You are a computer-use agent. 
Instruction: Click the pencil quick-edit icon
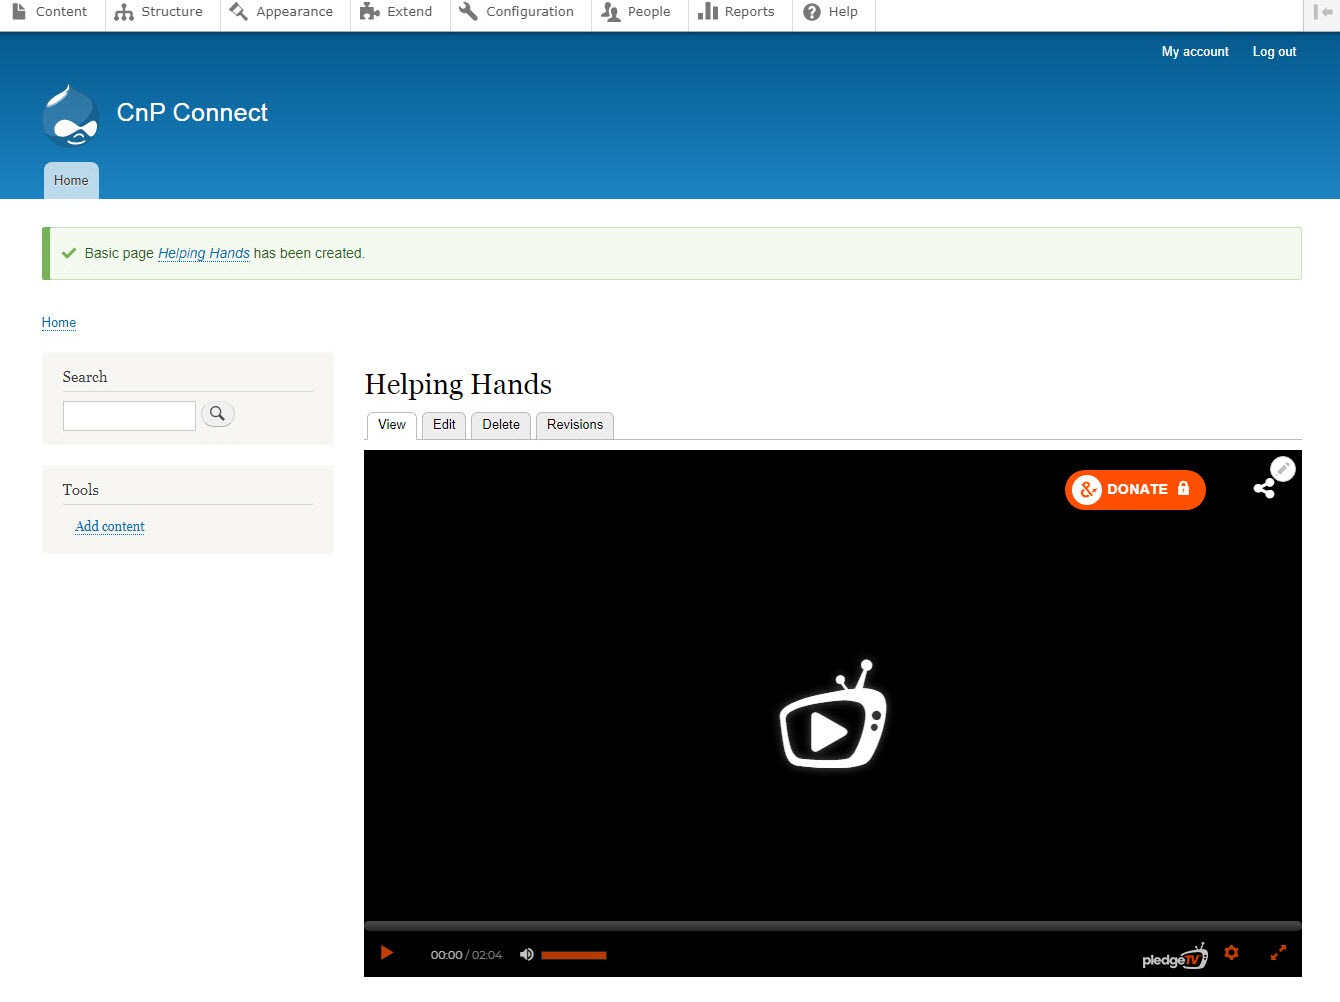(x=1283, y=469)
